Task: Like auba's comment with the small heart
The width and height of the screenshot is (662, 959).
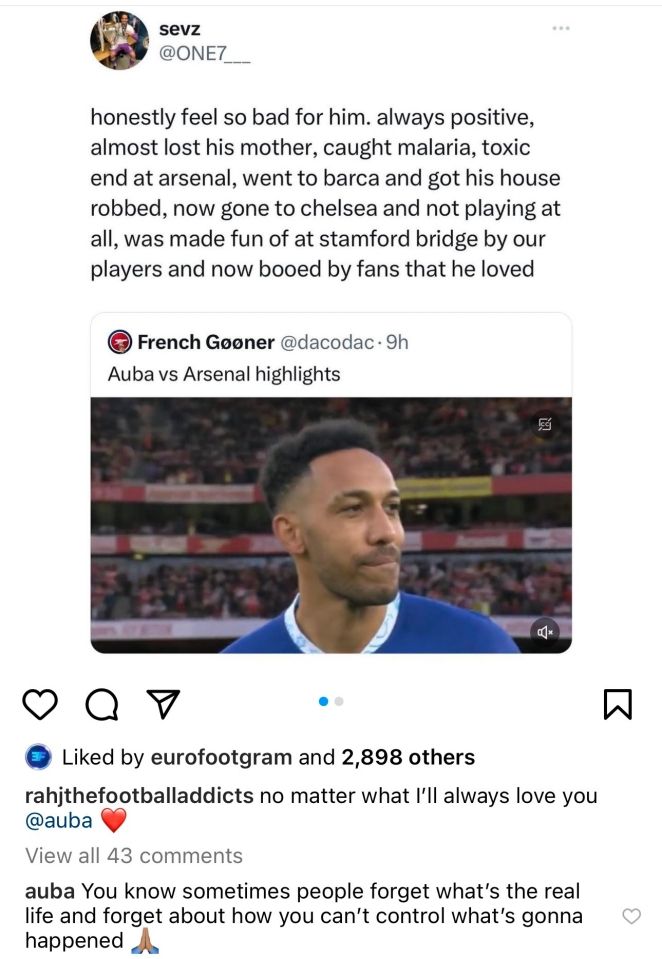Action: [631, 916]
